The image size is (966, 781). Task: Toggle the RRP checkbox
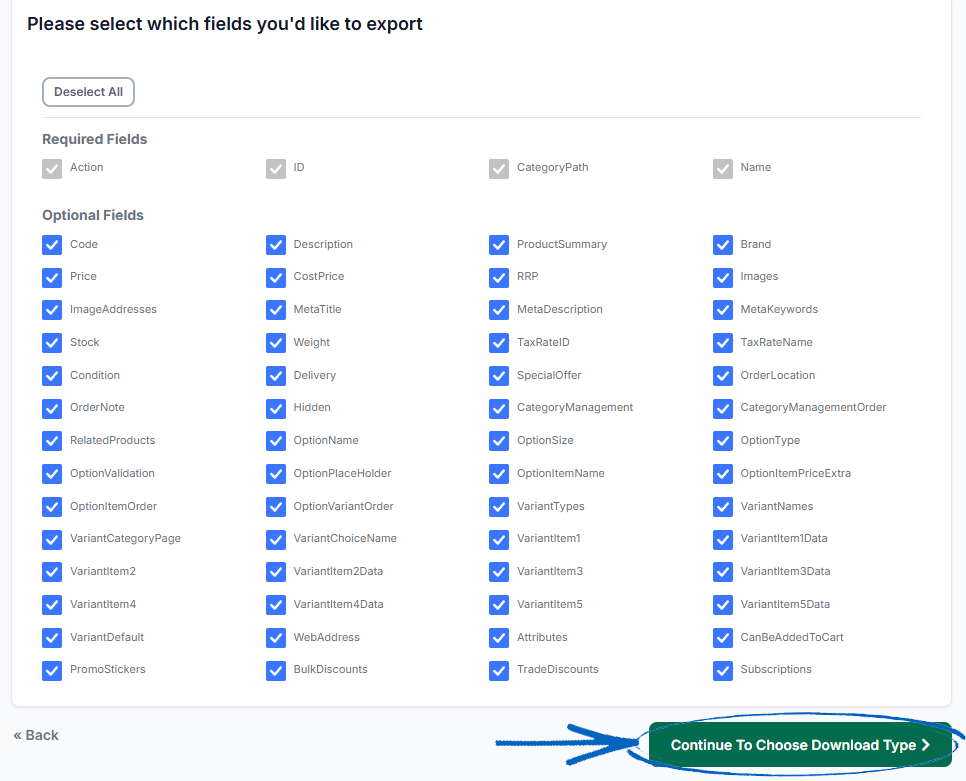[499, 277]
